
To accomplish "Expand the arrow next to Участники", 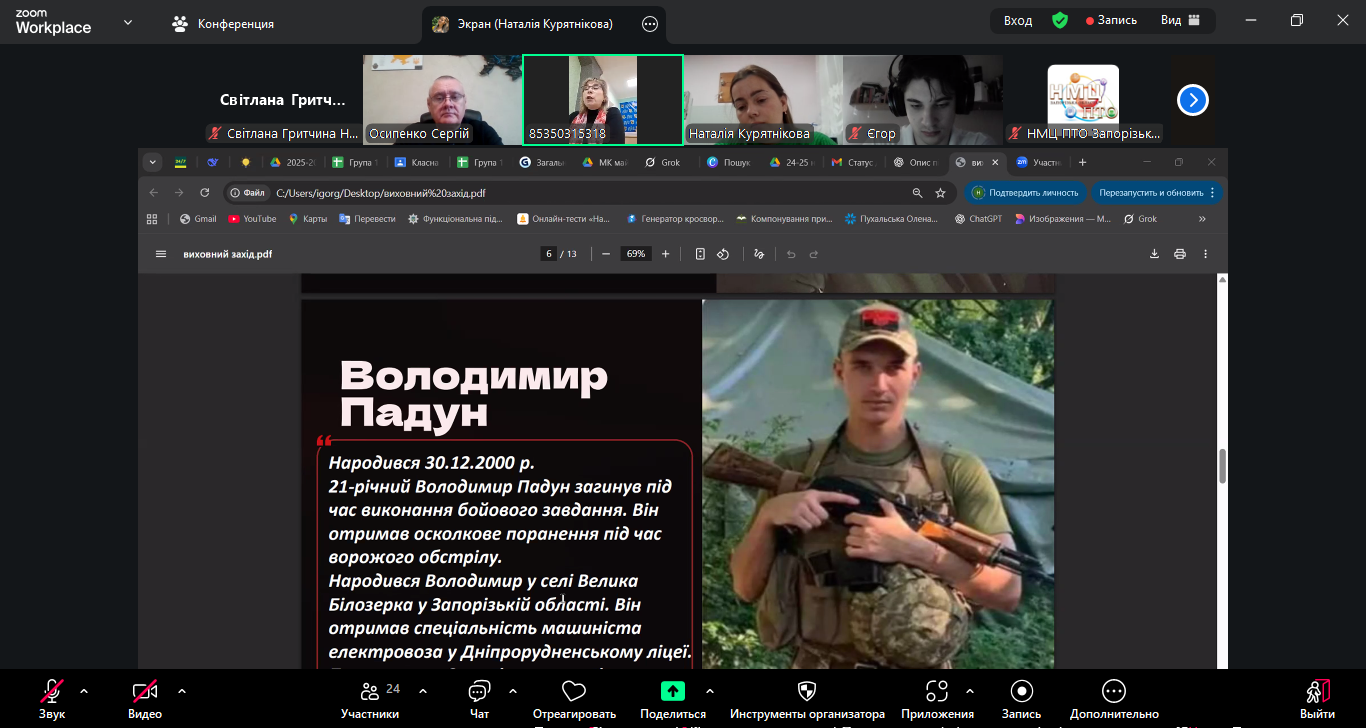I will [x=423, y=691].
